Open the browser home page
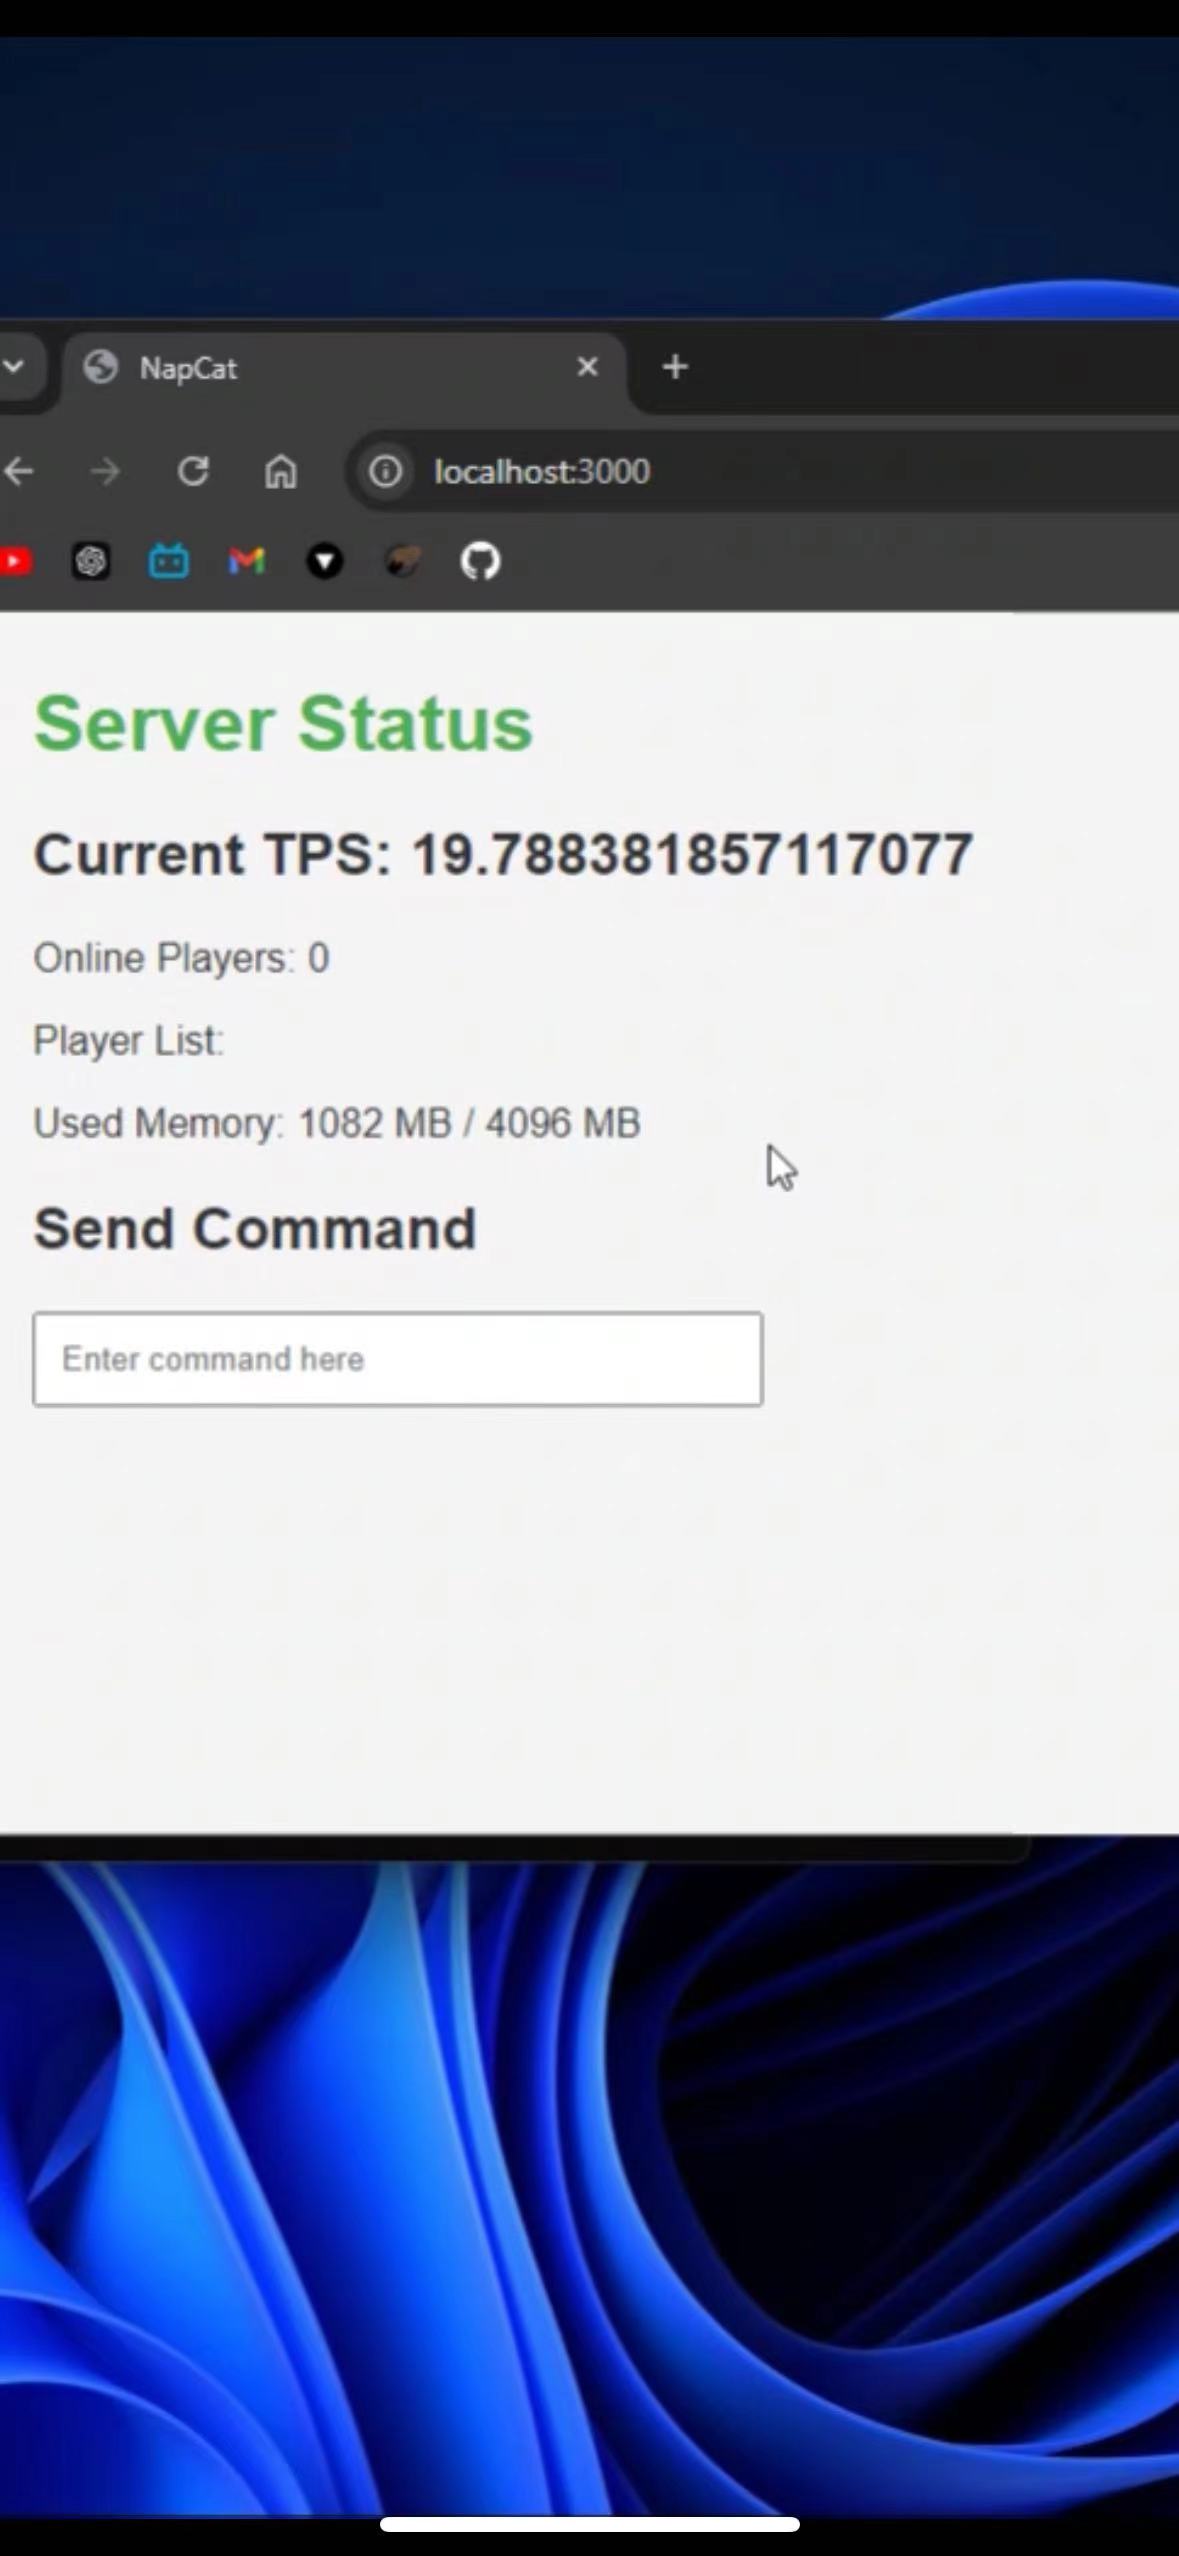Viewport: 1179px width, 2556px height. click(x=281, y=471)
